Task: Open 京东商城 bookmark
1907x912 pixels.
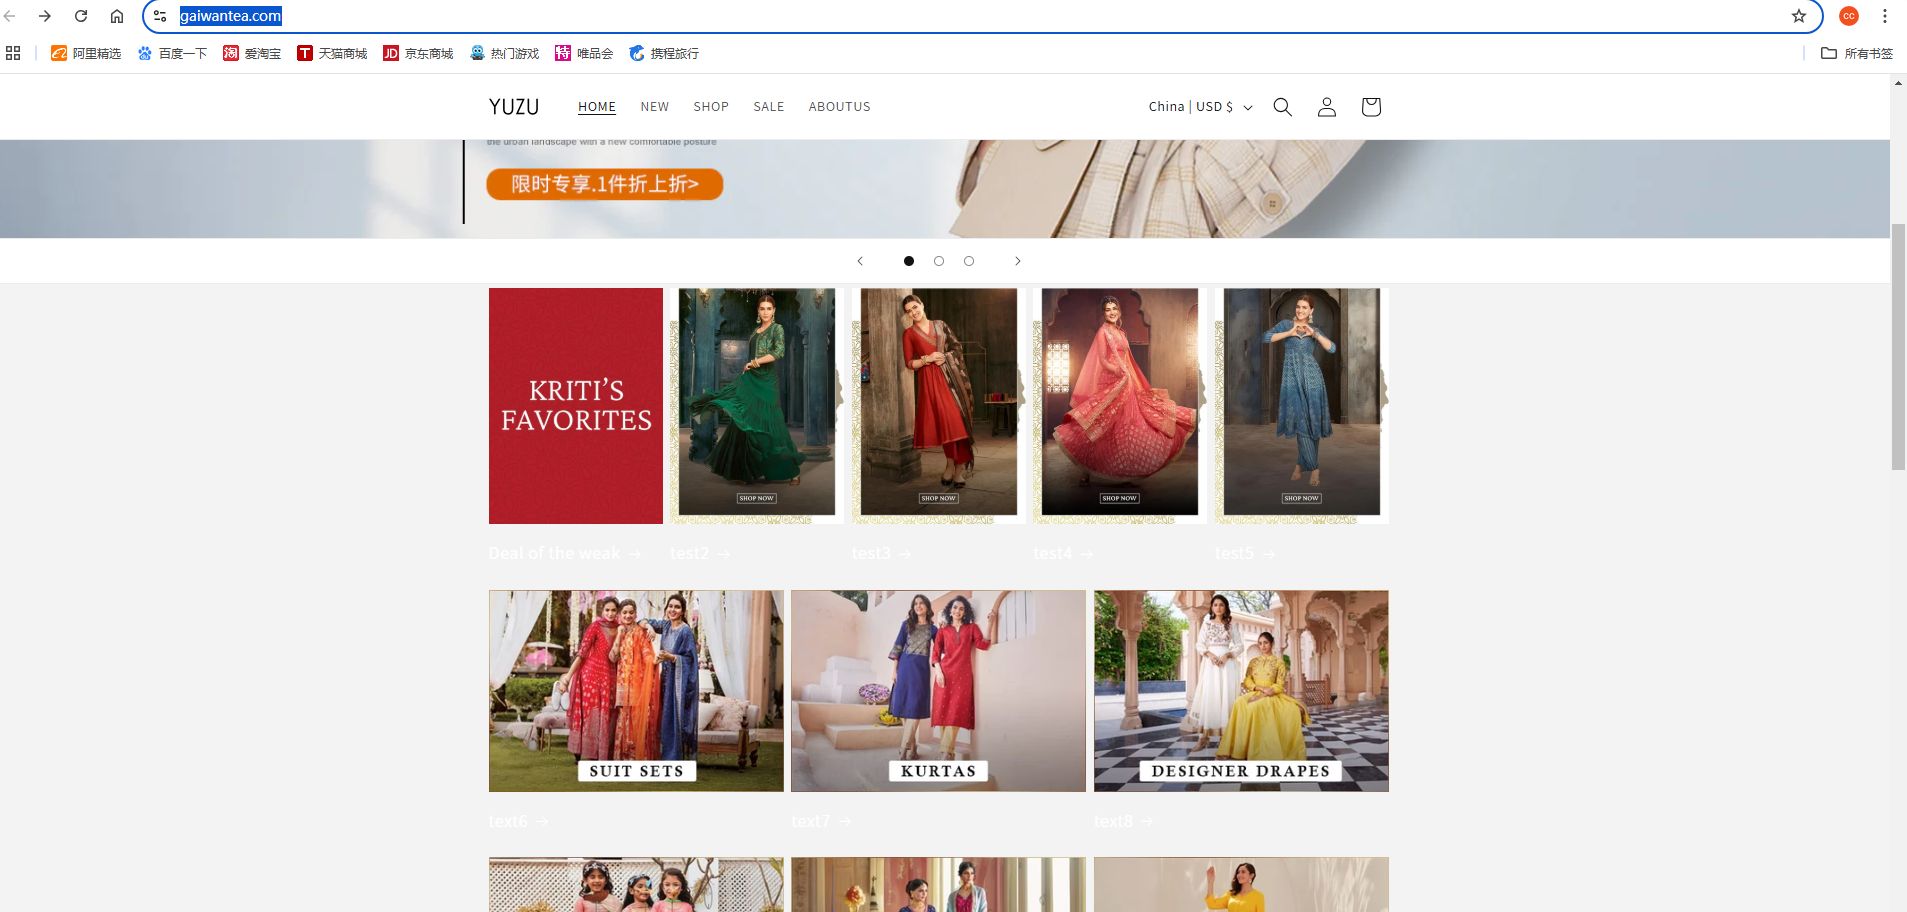Action: click(418, 53)
